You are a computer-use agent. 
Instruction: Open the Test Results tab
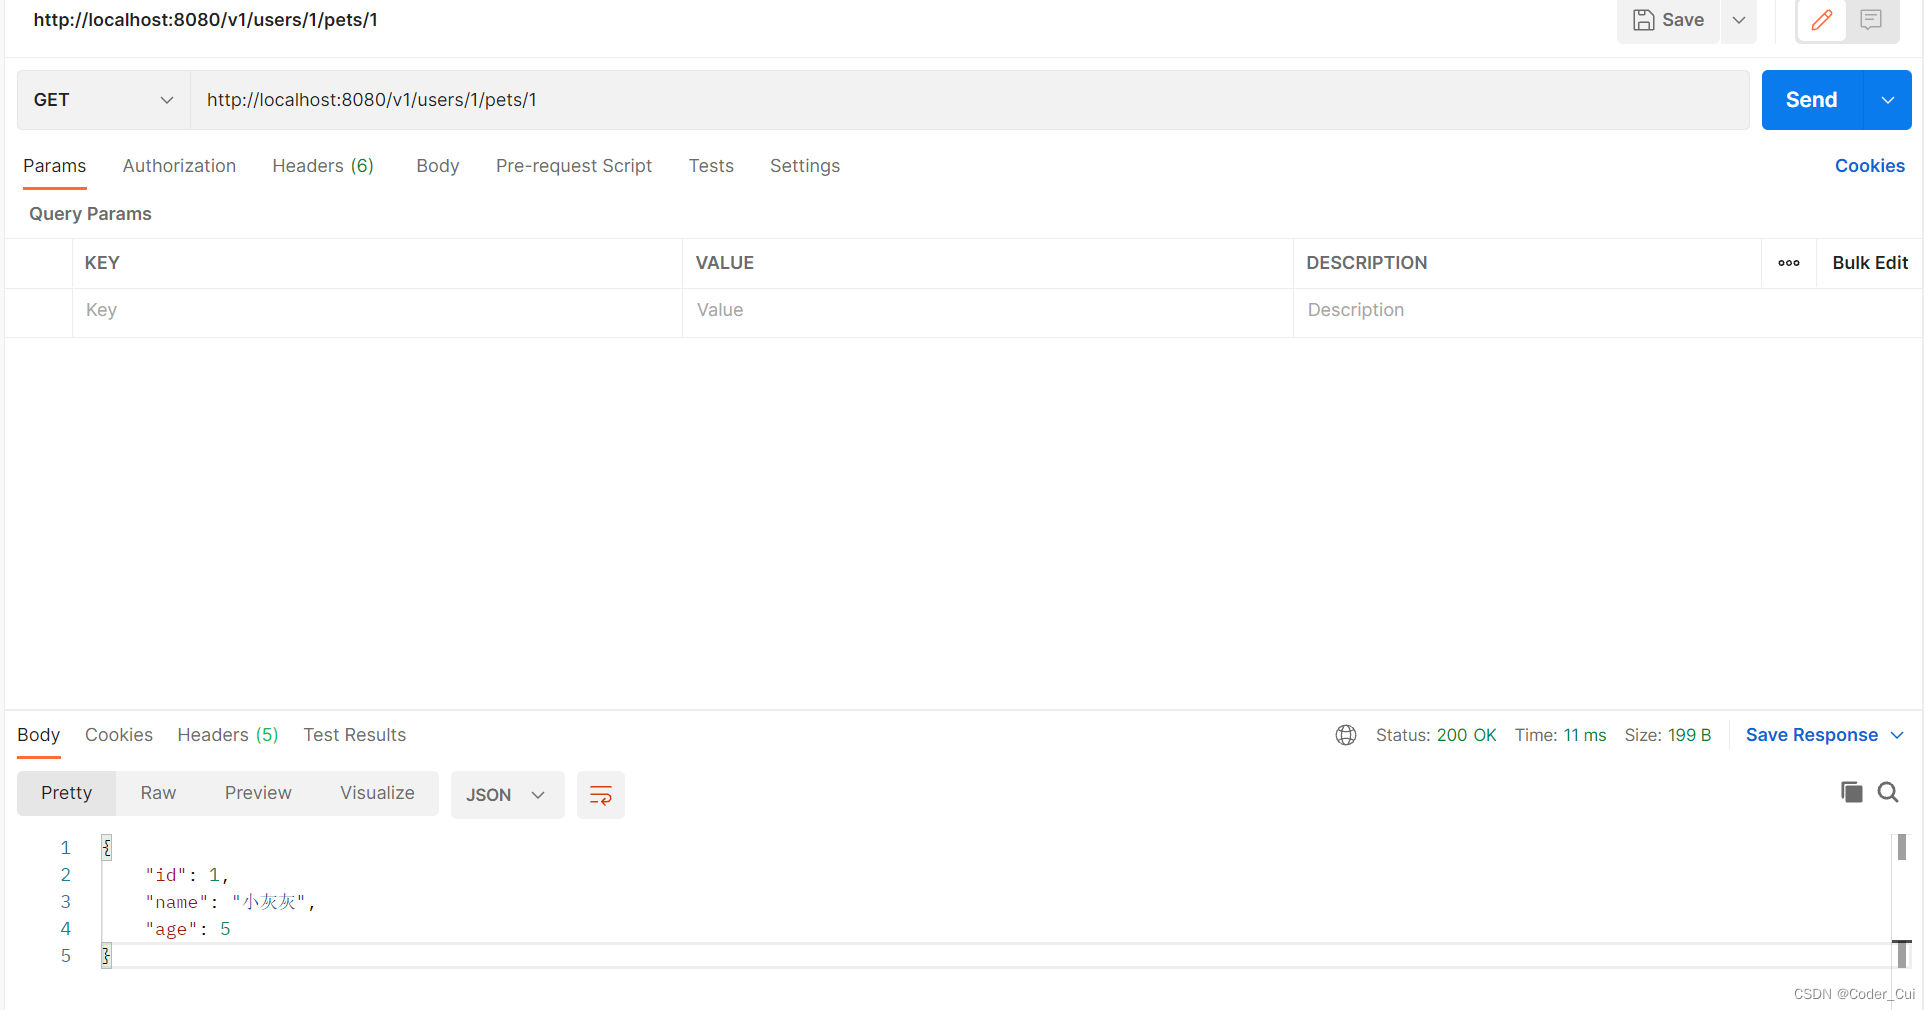[x=355, y=735]
